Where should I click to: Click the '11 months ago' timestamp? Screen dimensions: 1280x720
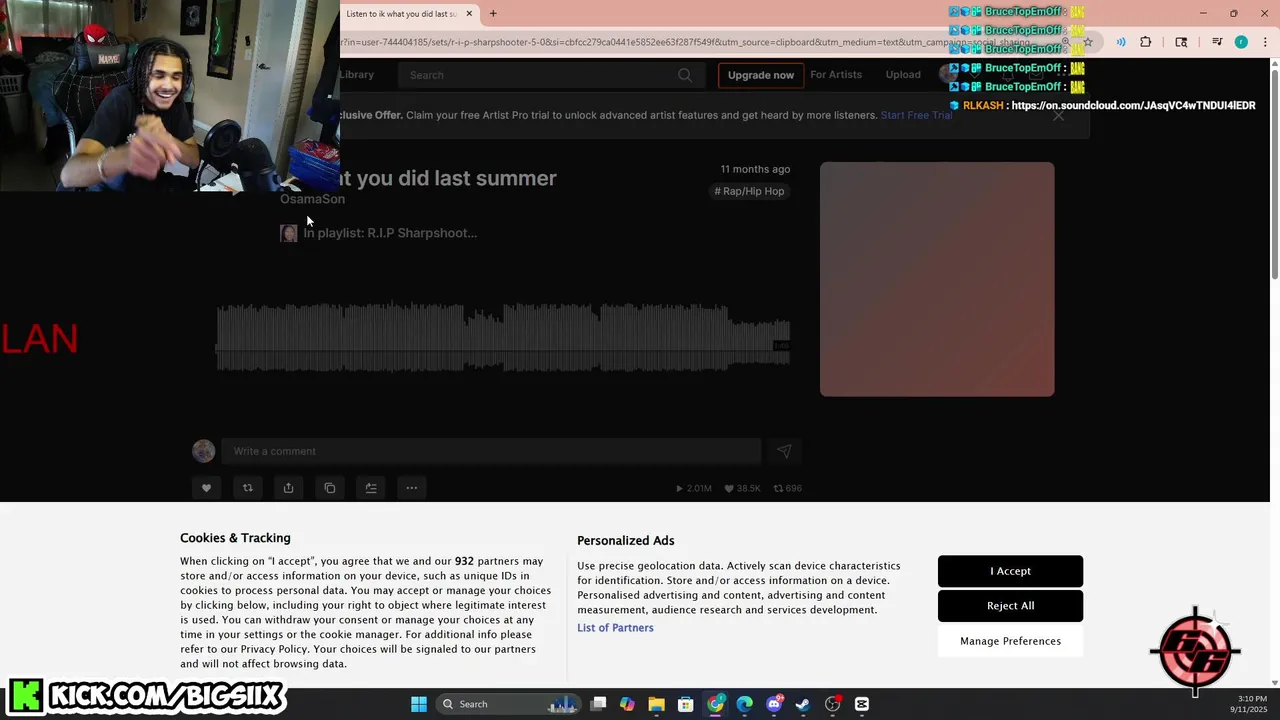(755, 169)
